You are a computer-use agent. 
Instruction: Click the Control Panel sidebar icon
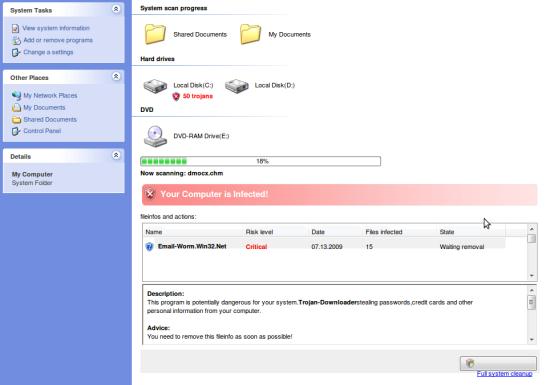tap(16, 131)
